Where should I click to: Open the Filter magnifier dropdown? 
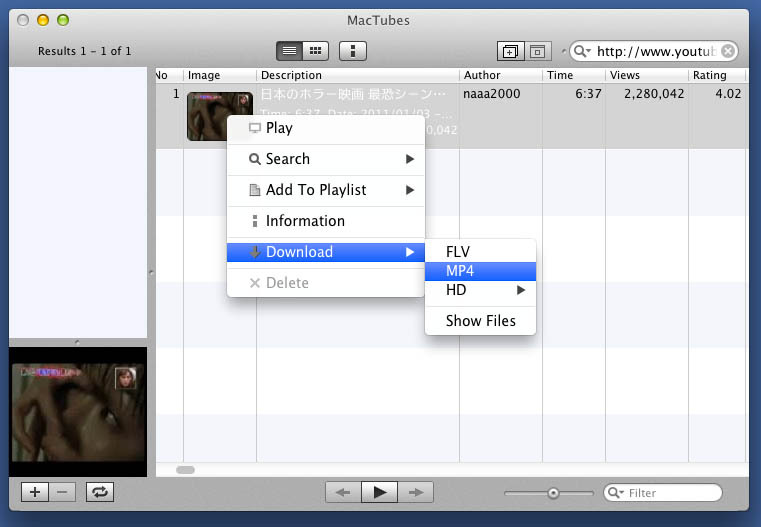click(615, 493)
